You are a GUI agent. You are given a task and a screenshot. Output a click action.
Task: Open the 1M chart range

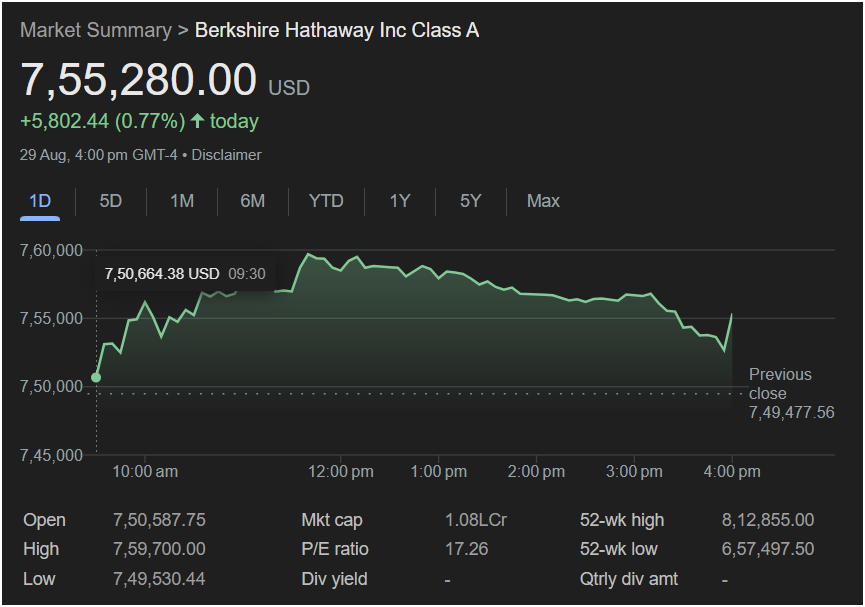click(181, 201)
